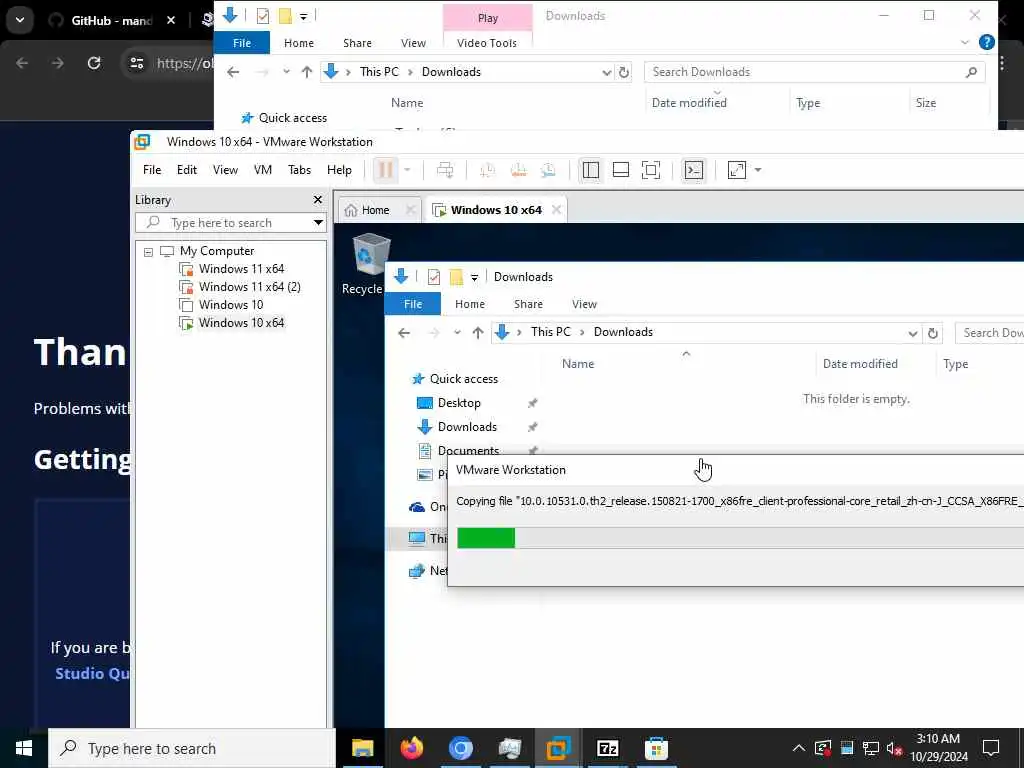Open recent locations dropdown in guest Explorer
This screenshot has width=1024, height=768.
457,333
